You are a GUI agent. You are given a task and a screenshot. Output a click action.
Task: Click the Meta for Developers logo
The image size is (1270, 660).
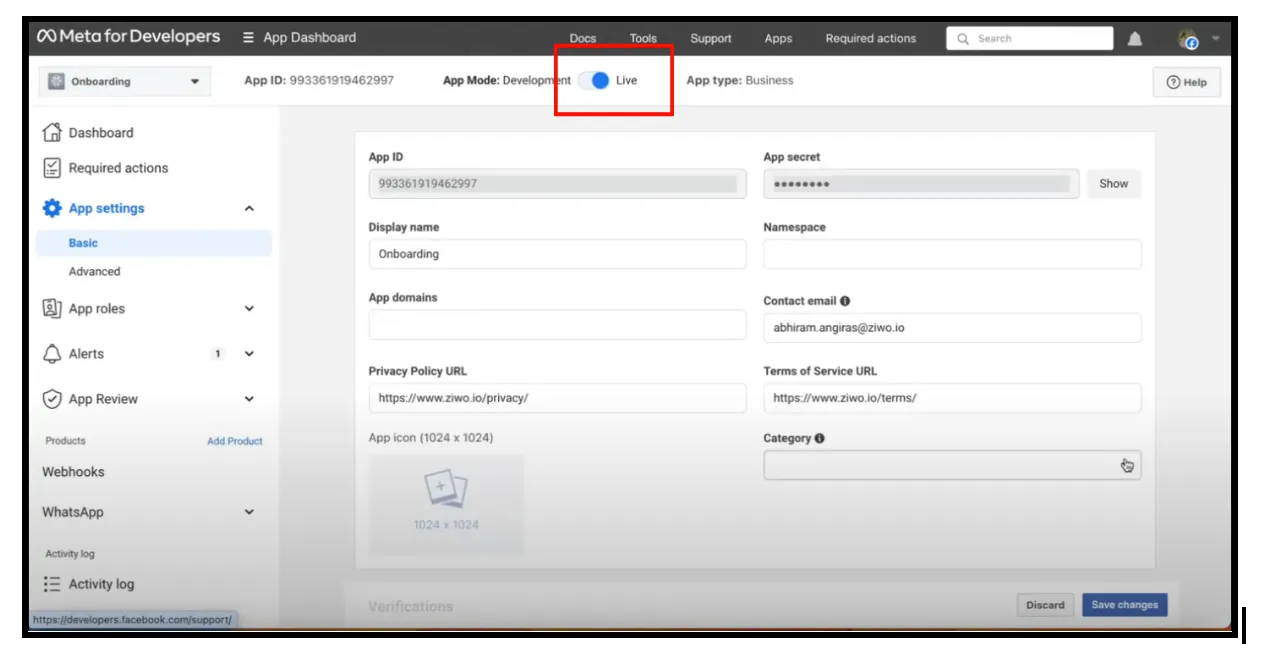tap(128, 37)
